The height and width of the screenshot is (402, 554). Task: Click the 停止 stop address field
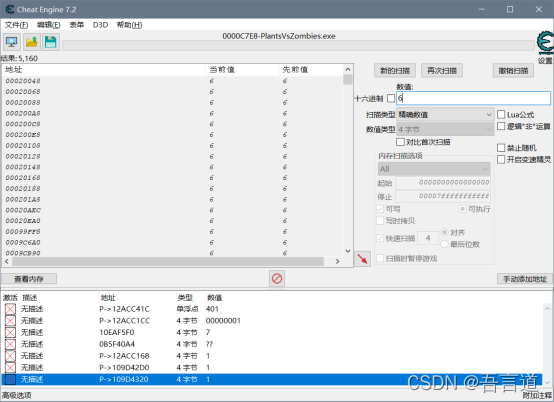coord(443,196)
